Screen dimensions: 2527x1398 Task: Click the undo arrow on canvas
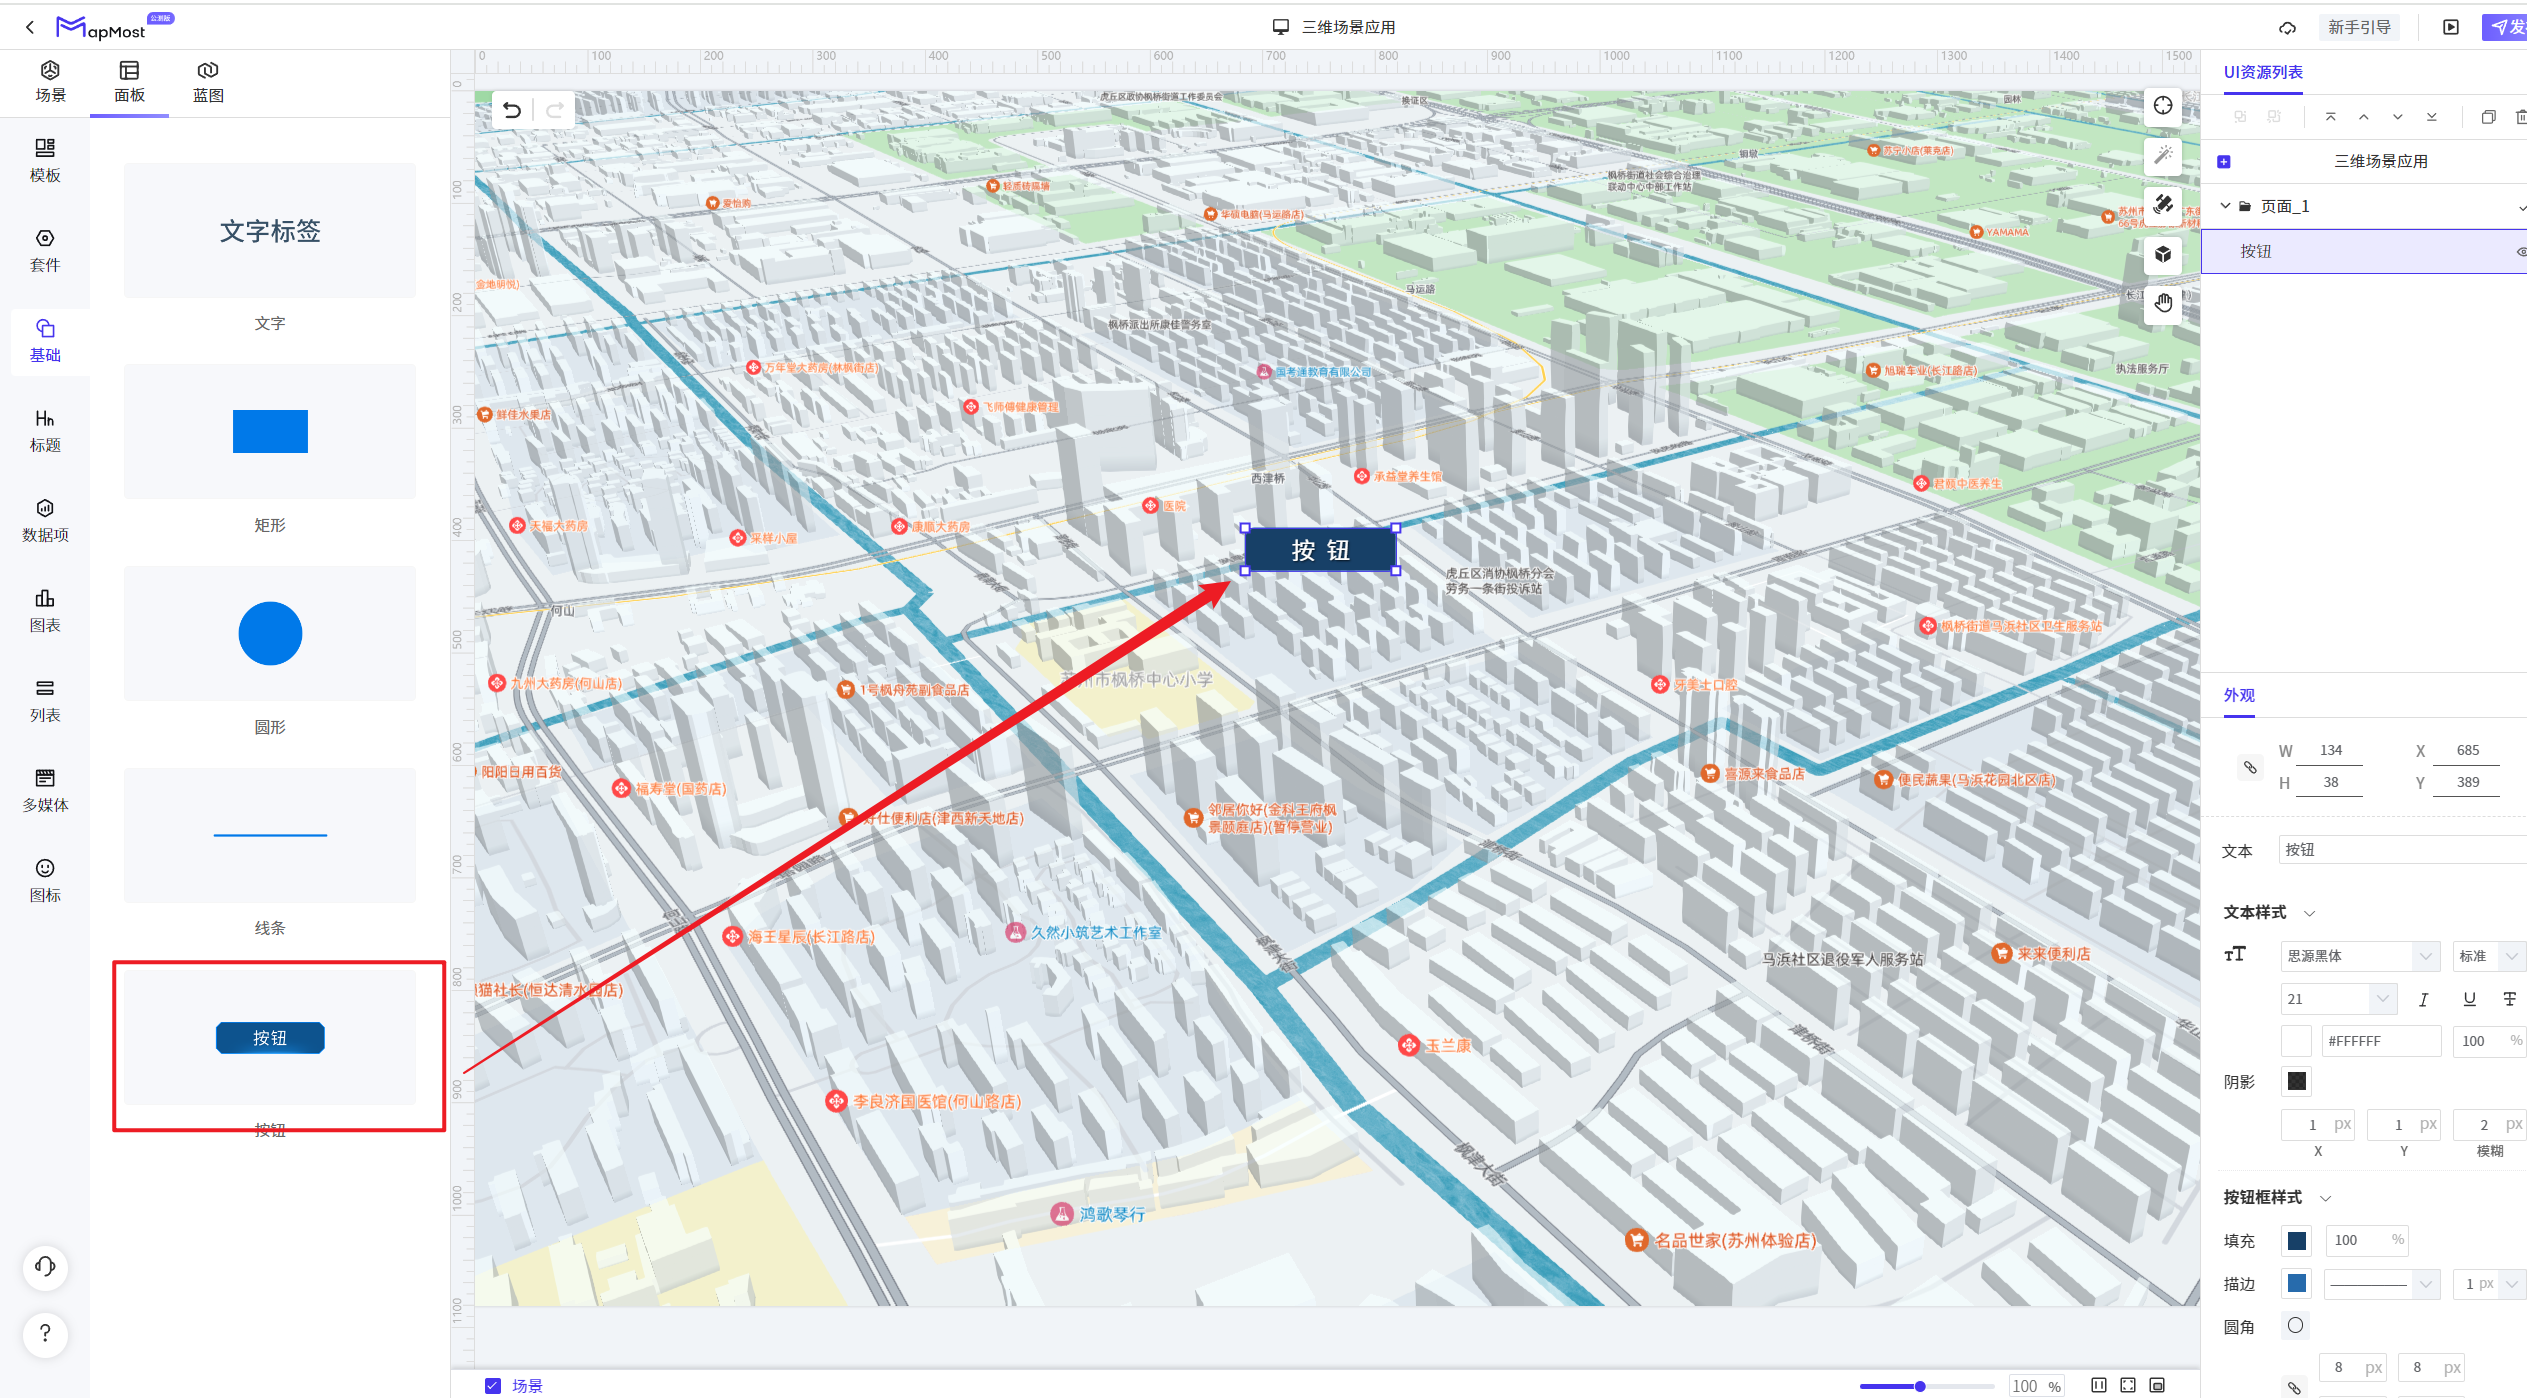[x=512, y=110]
